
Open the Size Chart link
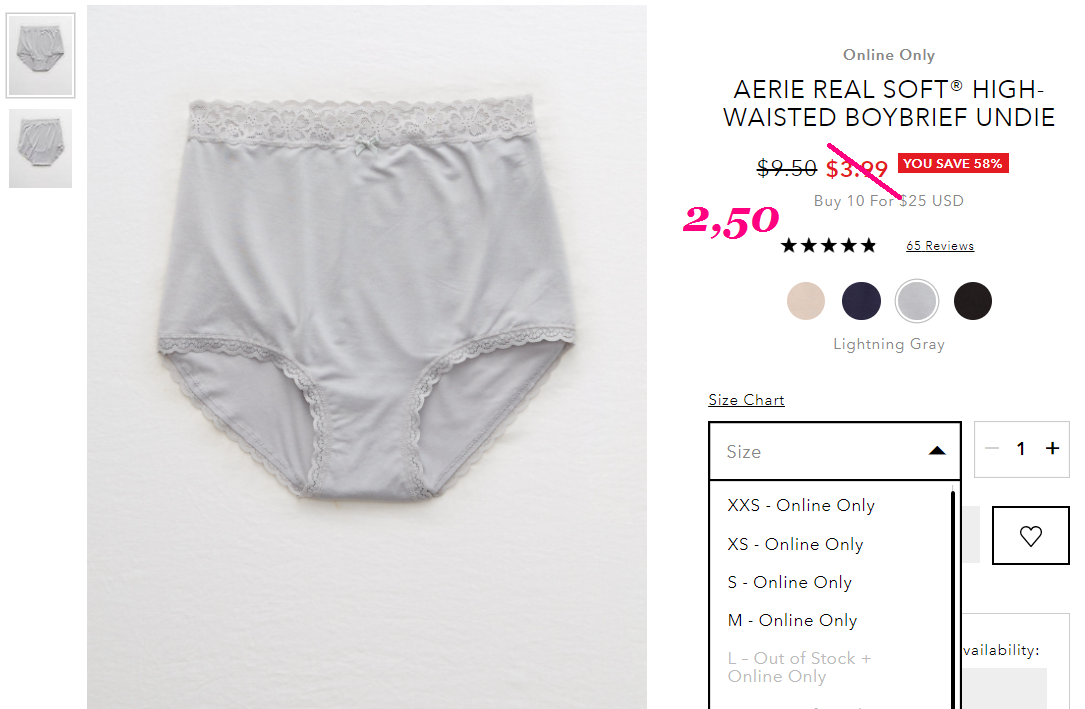[746, 400]
